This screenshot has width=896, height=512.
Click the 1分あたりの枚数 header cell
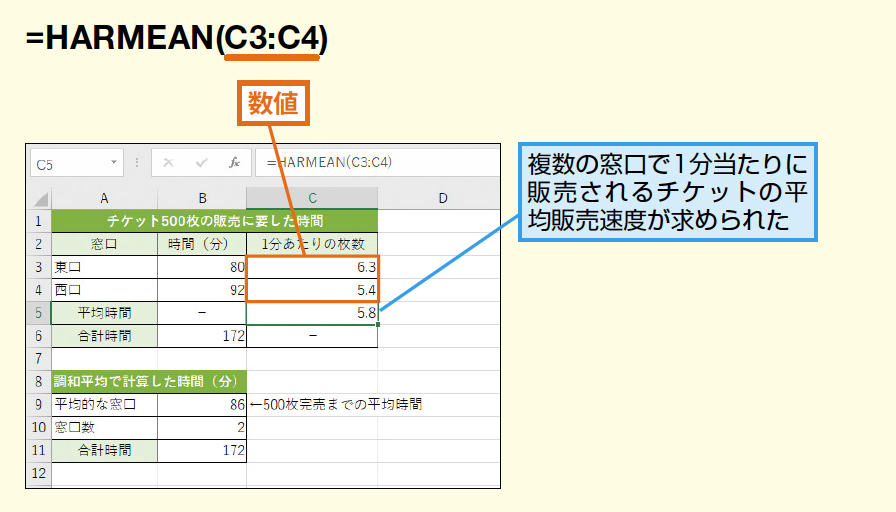click(x=312, y=244)
